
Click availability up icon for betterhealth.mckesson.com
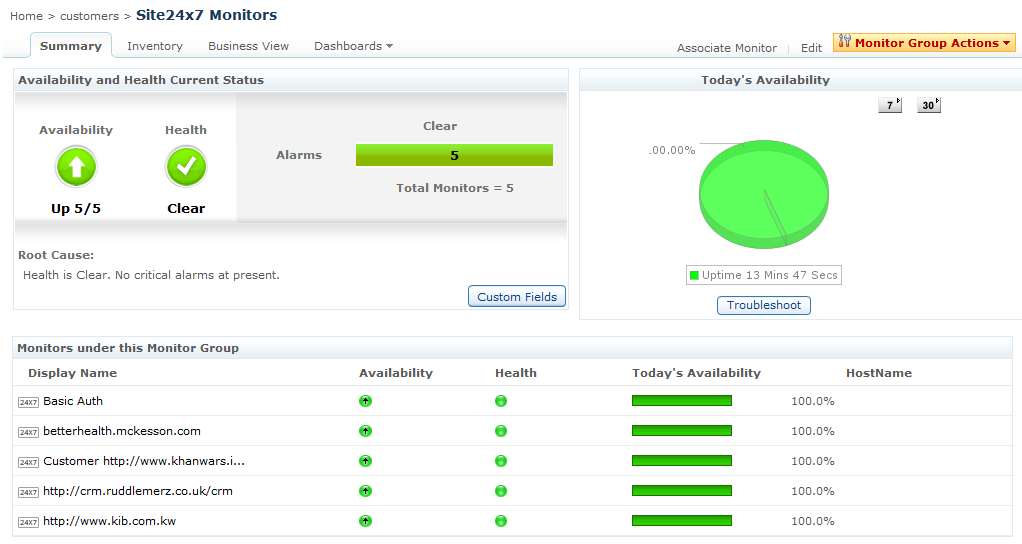366,431
